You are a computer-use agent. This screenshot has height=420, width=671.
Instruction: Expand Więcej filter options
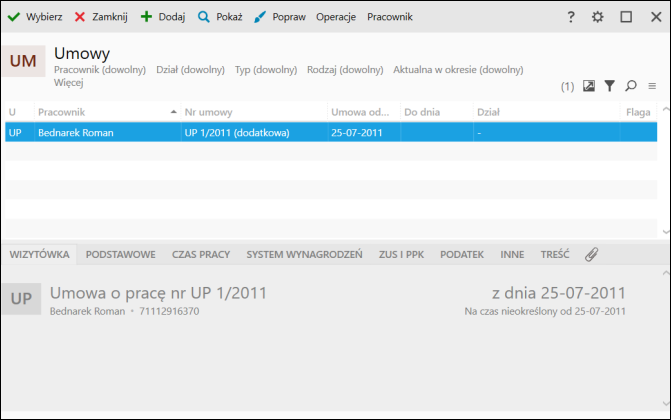[68, 83]
